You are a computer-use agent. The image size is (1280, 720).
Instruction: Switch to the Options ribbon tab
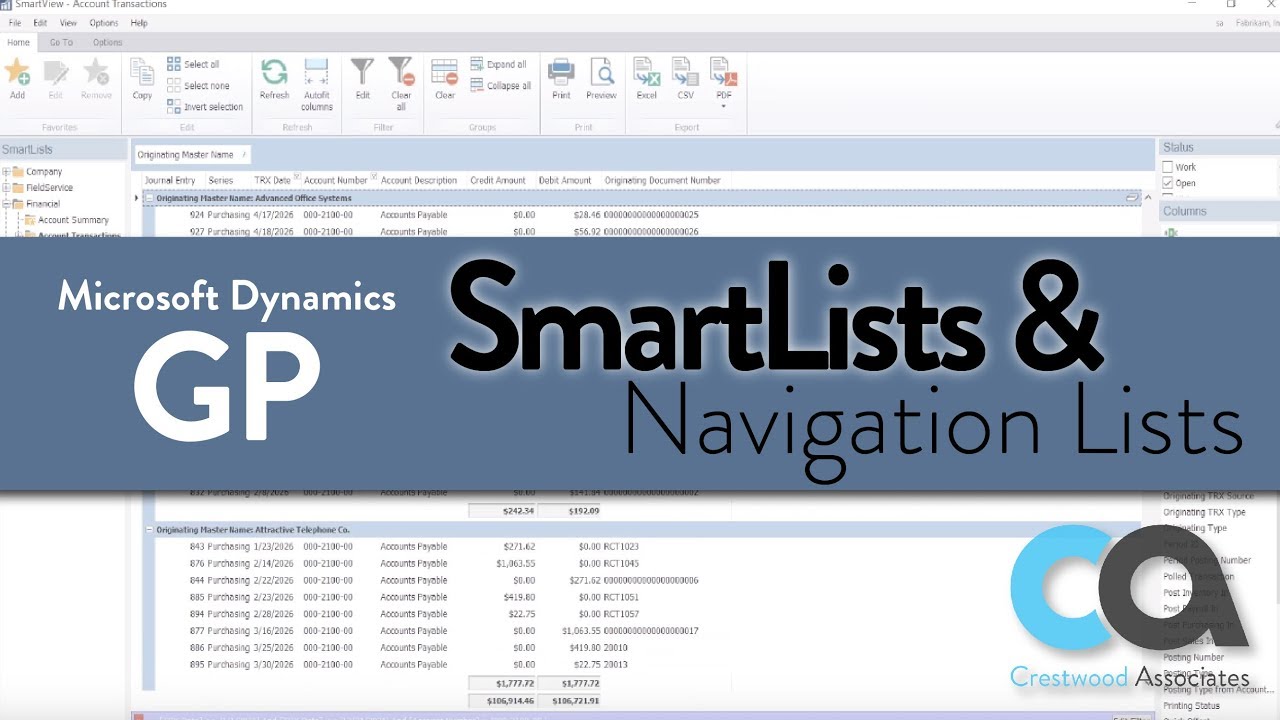pyautogui.click(x=107, y=42)
